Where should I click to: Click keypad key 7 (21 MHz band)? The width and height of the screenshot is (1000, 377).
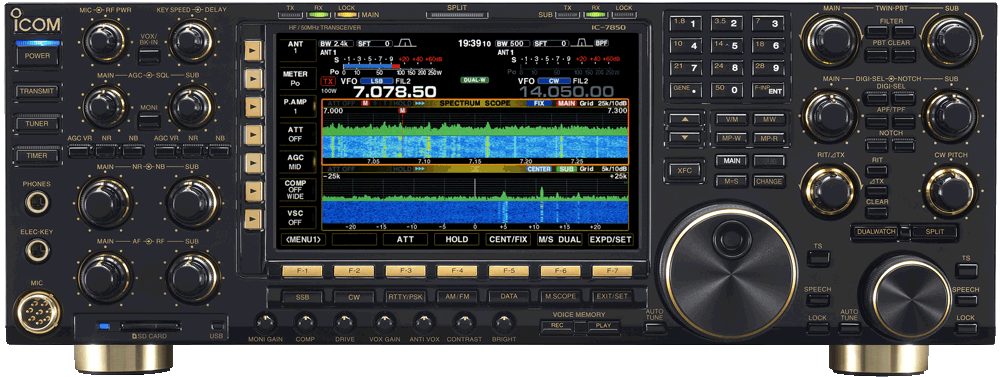686,68
